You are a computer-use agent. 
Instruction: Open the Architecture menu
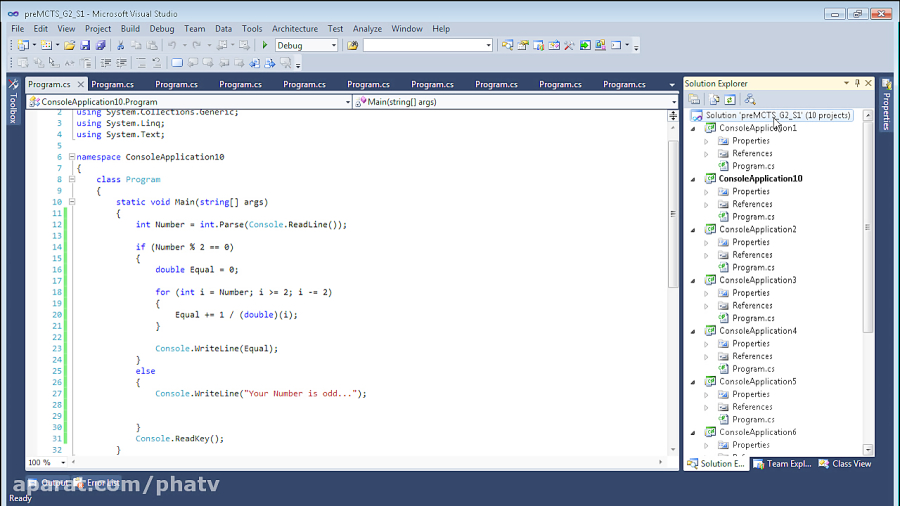(x=295, y=29)
